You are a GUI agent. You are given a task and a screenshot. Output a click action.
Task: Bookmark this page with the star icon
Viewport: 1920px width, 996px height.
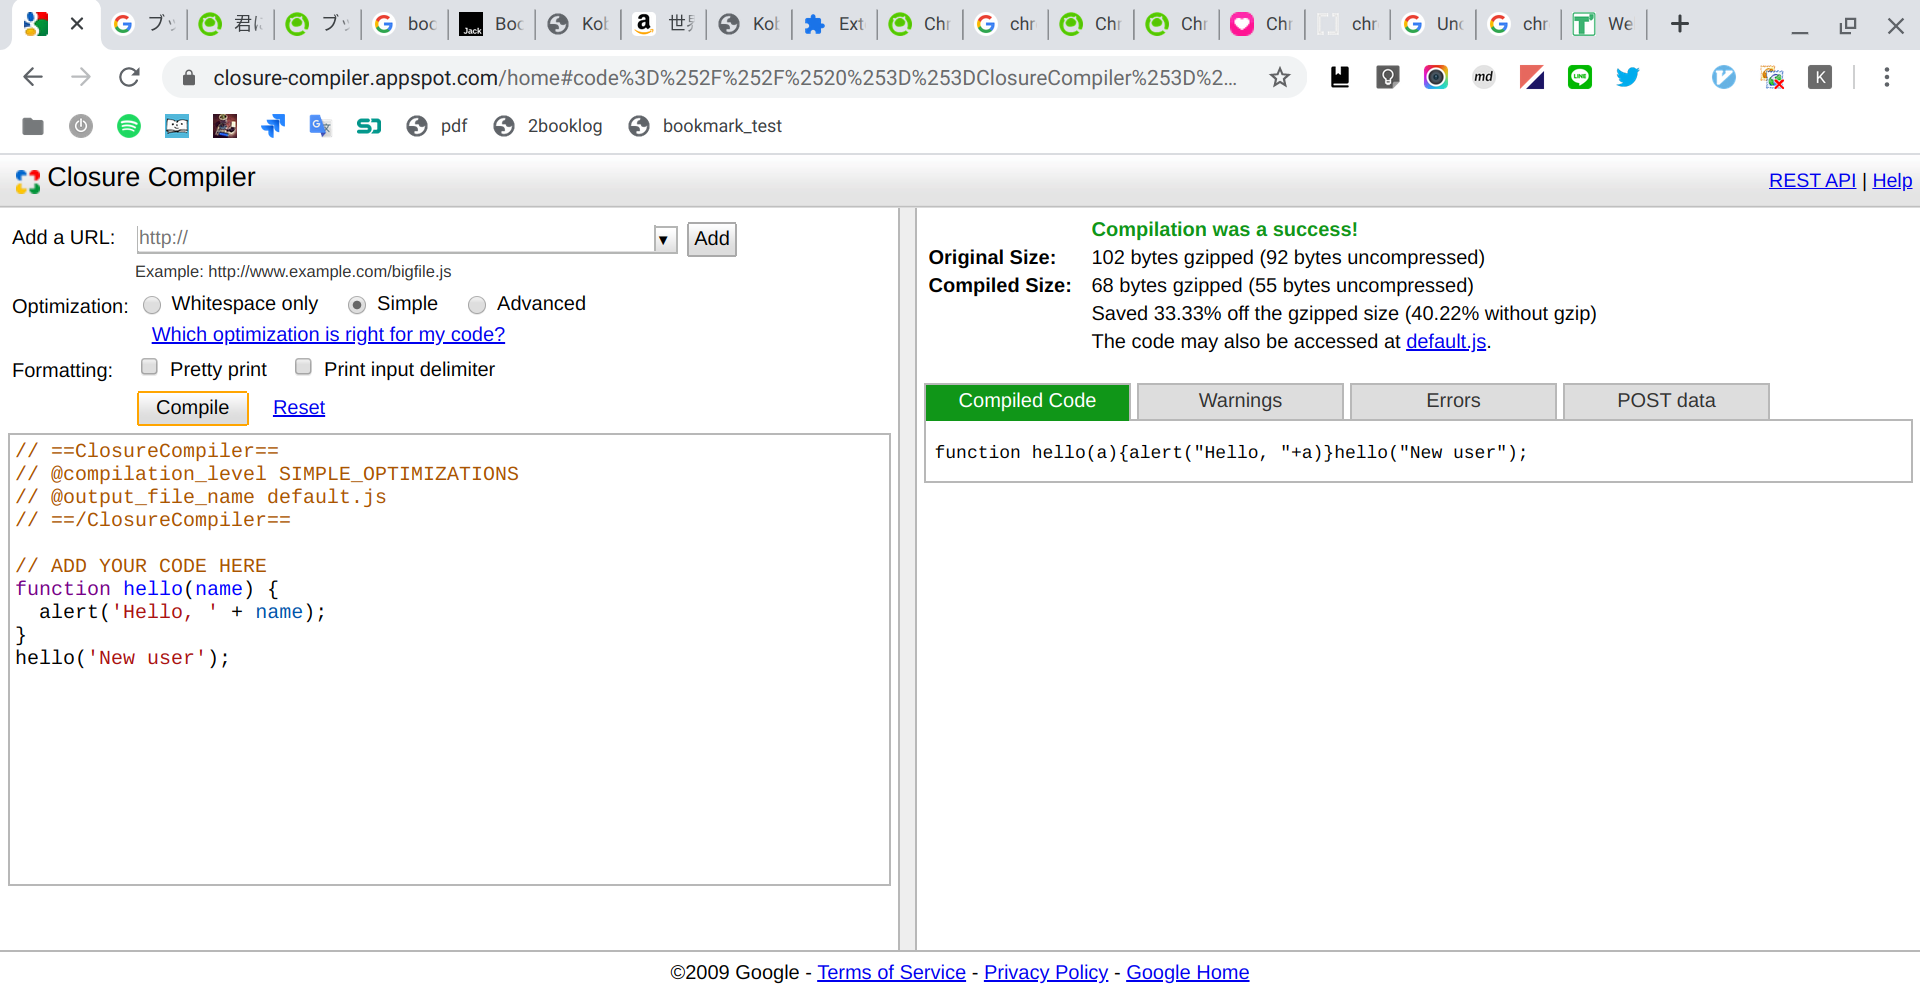click(1280, 77)
